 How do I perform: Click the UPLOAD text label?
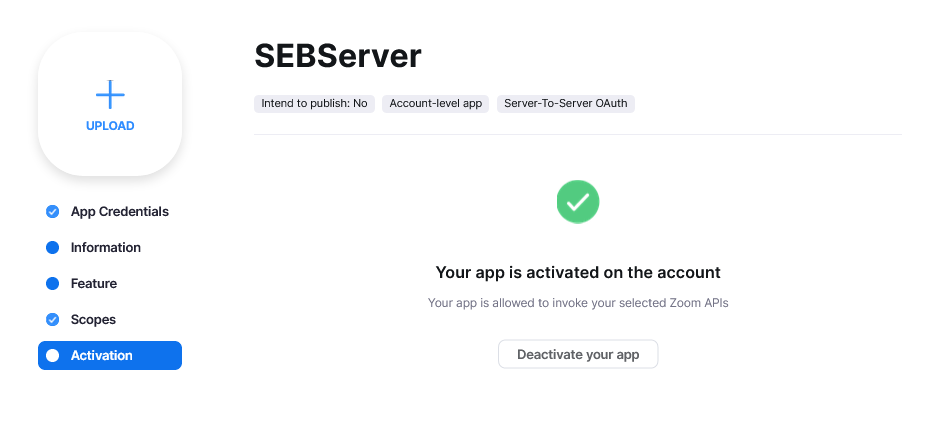point(110,126)
